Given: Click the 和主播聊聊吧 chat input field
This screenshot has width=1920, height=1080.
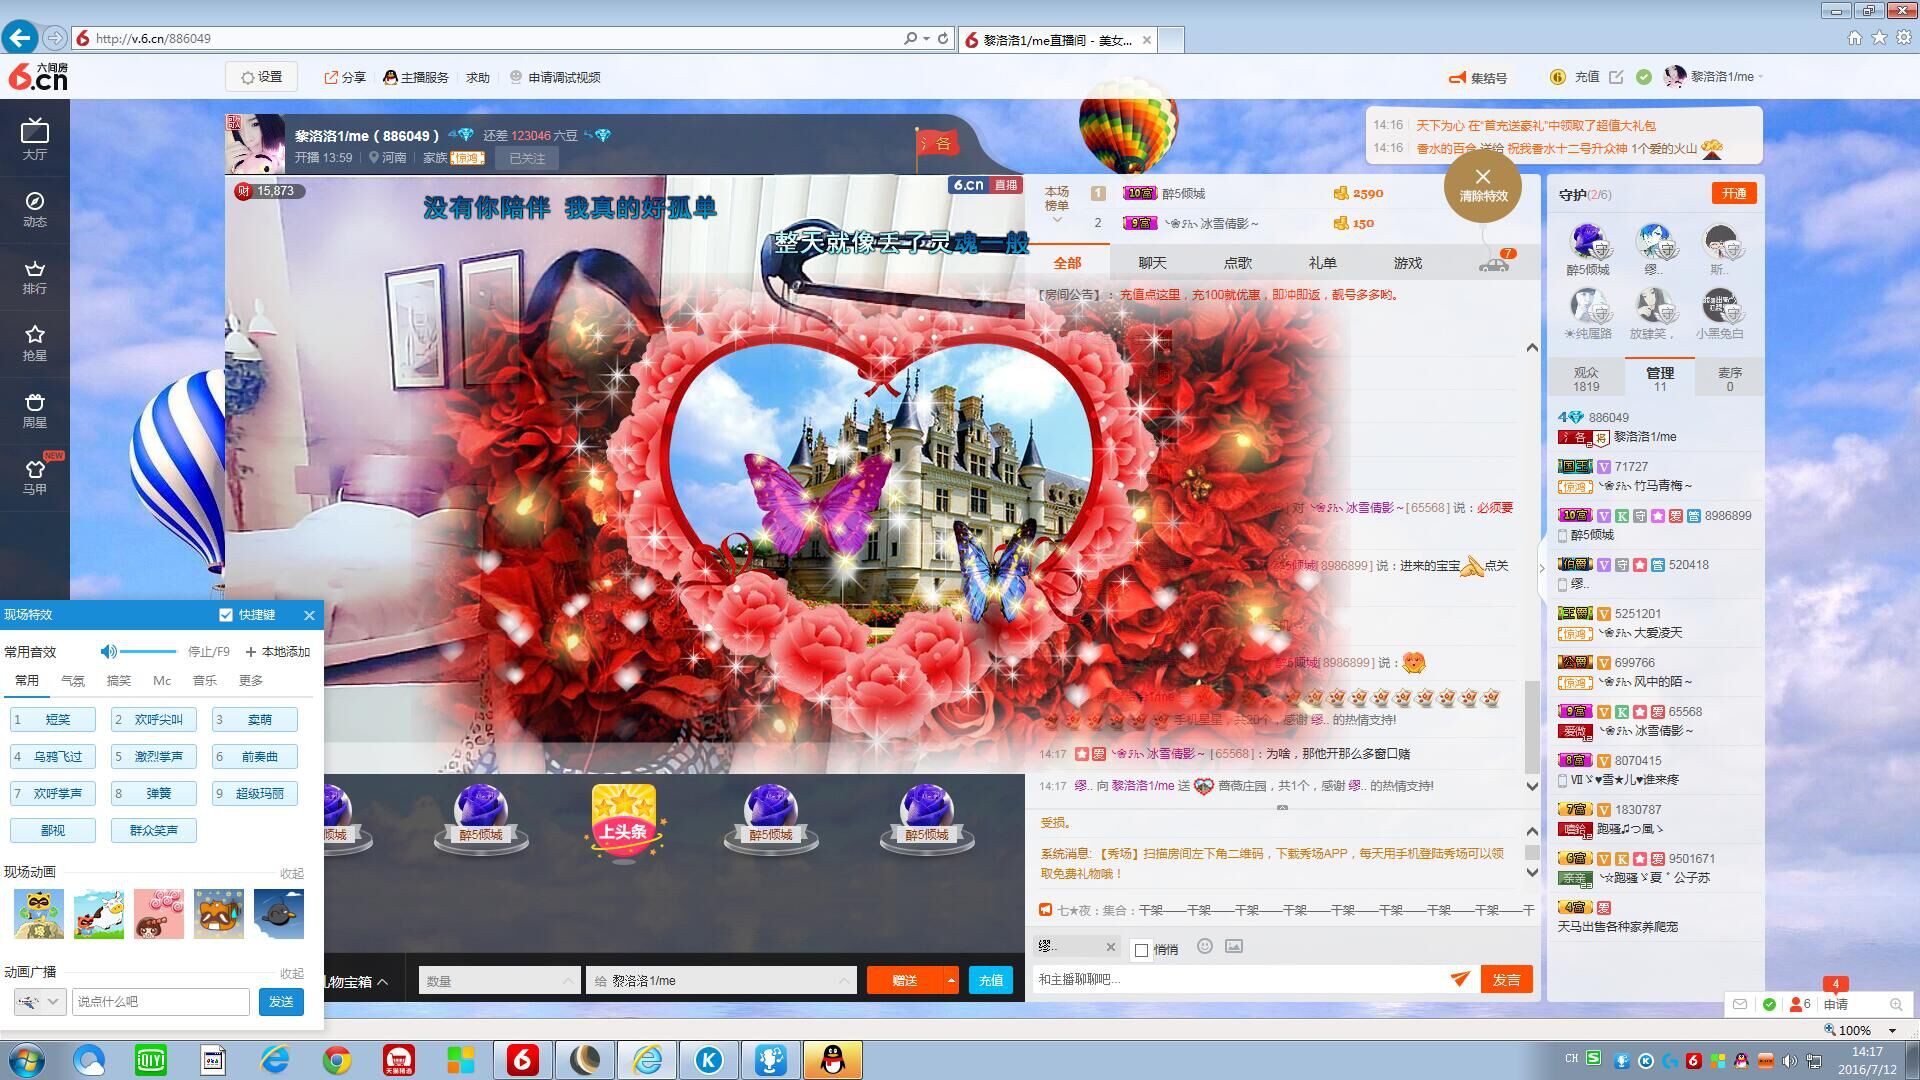Looking at the screenshot, I should tap(1240, 979).
